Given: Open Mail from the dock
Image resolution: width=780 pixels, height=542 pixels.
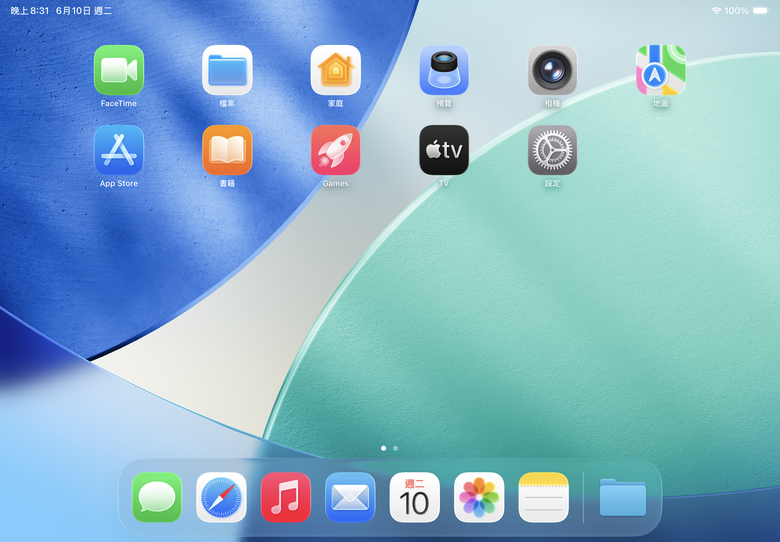Looking at the screenshot, I should coord(350,497).
